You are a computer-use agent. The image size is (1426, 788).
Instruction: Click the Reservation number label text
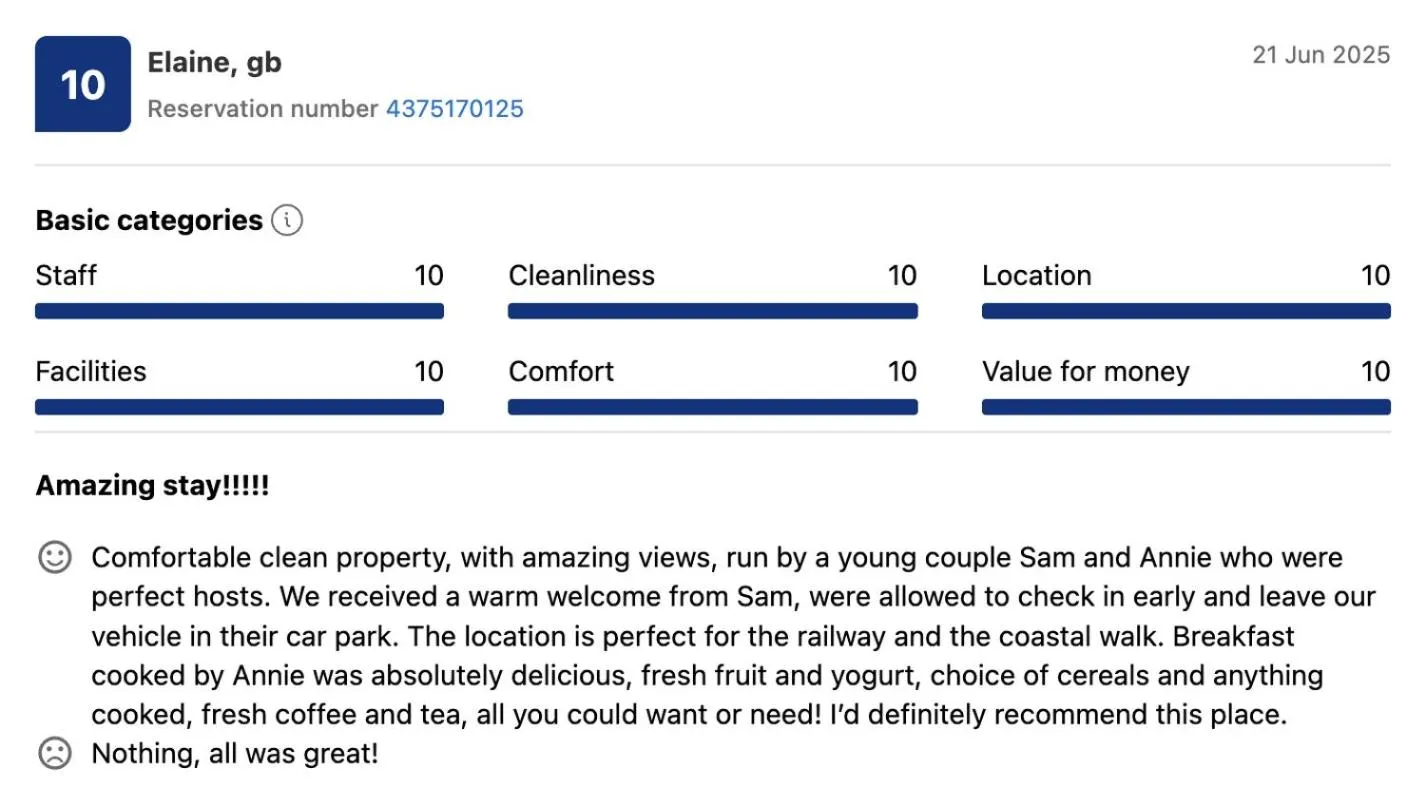pyautogui.click(x=263, y=109)
